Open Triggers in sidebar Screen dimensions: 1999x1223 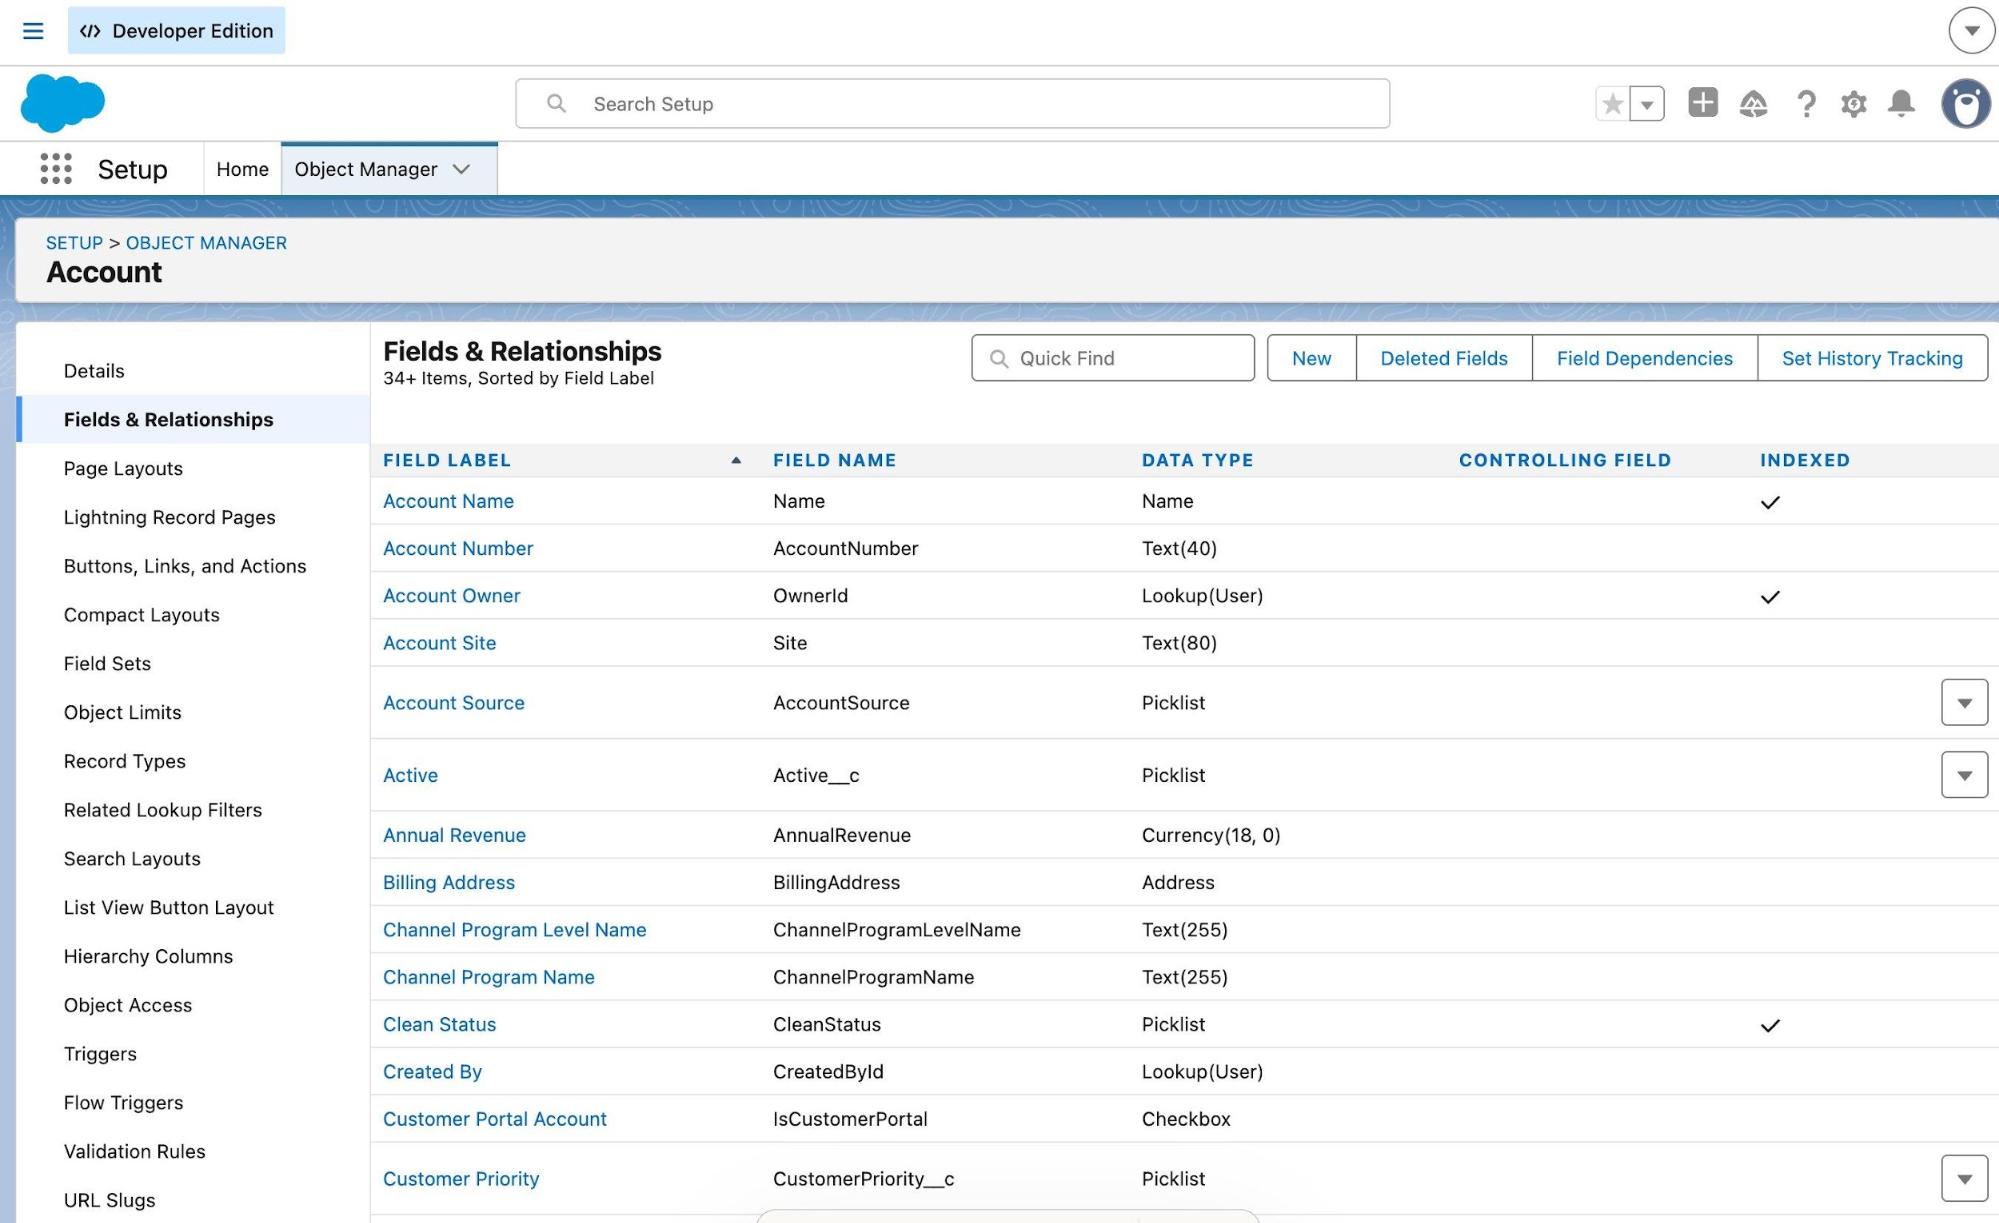click(x=100, y=1054)
